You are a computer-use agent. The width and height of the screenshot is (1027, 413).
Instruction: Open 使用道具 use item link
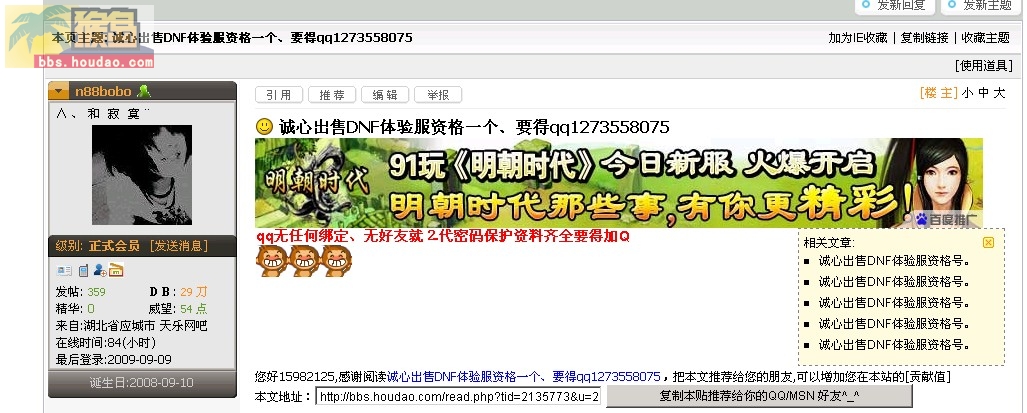coord(984,65)
